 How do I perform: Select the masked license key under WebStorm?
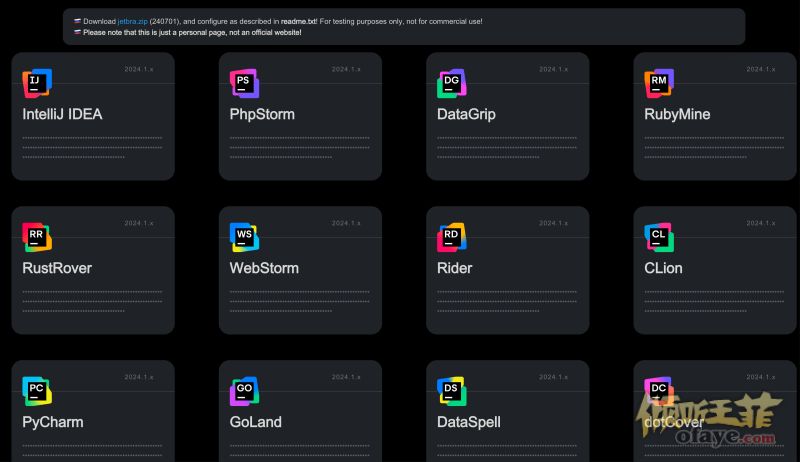click(299, 301)
